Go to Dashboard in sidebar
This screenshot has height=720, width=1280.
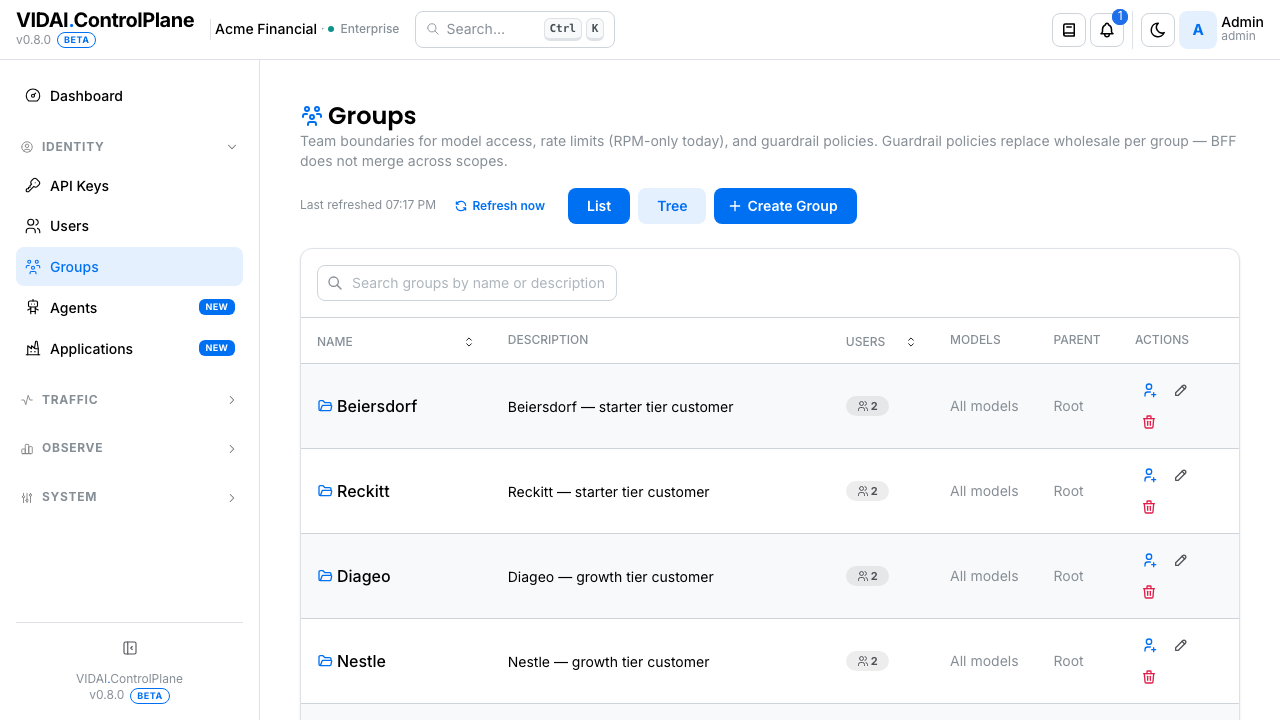tap(129, 96)
